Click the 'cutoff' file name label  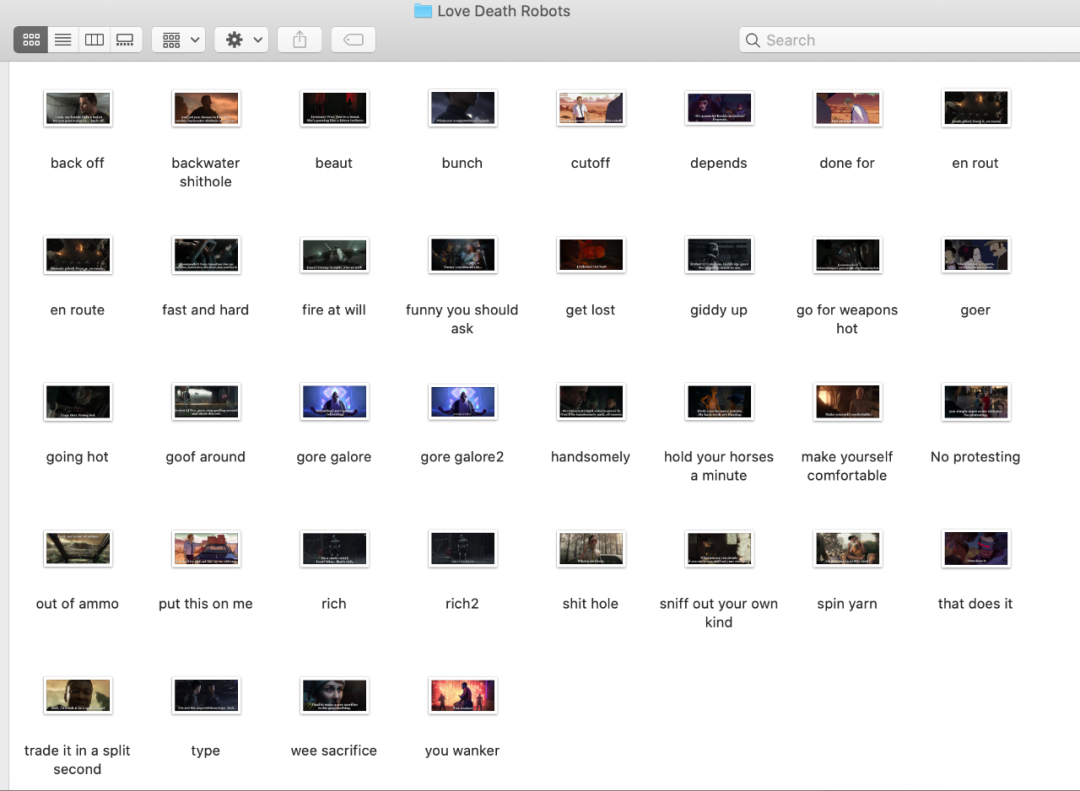click(590, 163)
